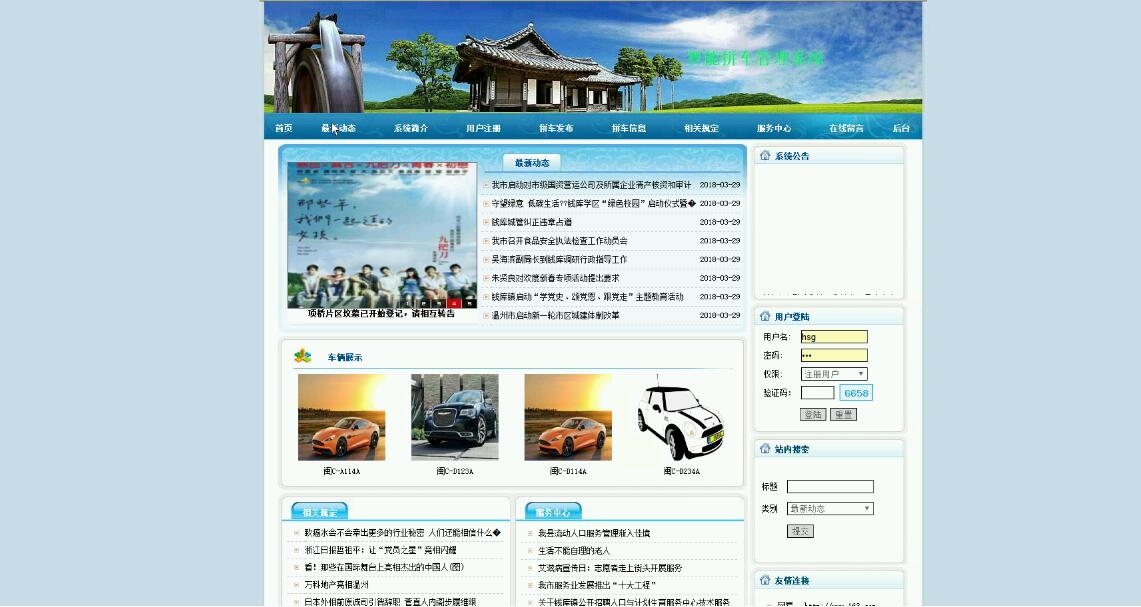Open the slideshow caption link 顶桥片区放菜已开始登记
Screen dimensions: 1141x607
[381, 314]
